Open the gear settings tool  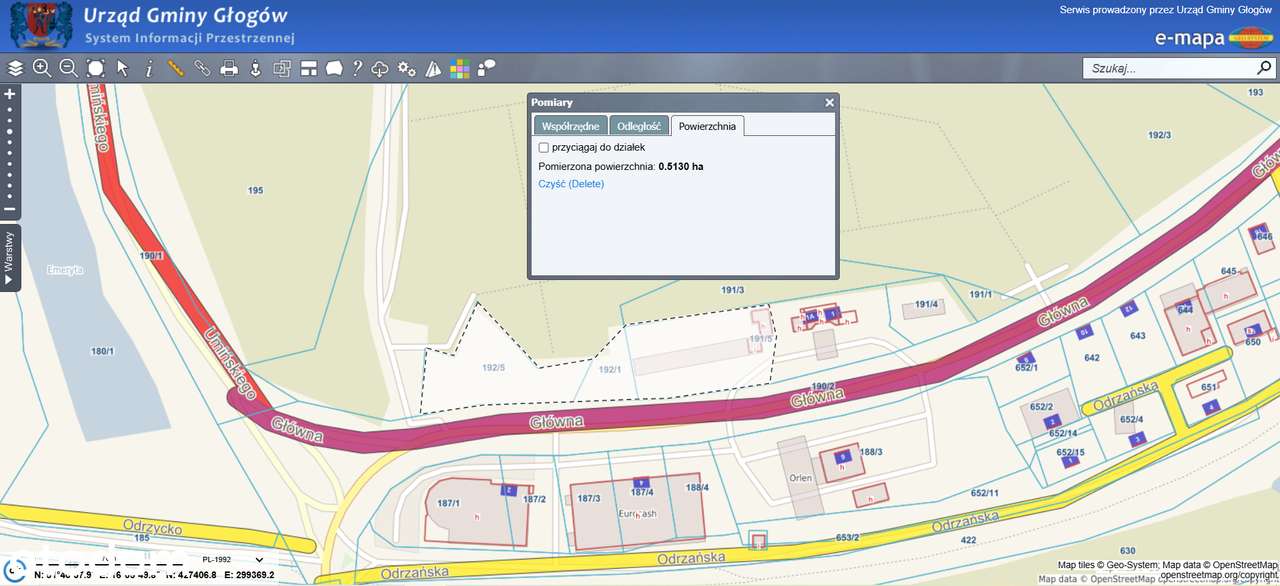(x=406, y=68)
